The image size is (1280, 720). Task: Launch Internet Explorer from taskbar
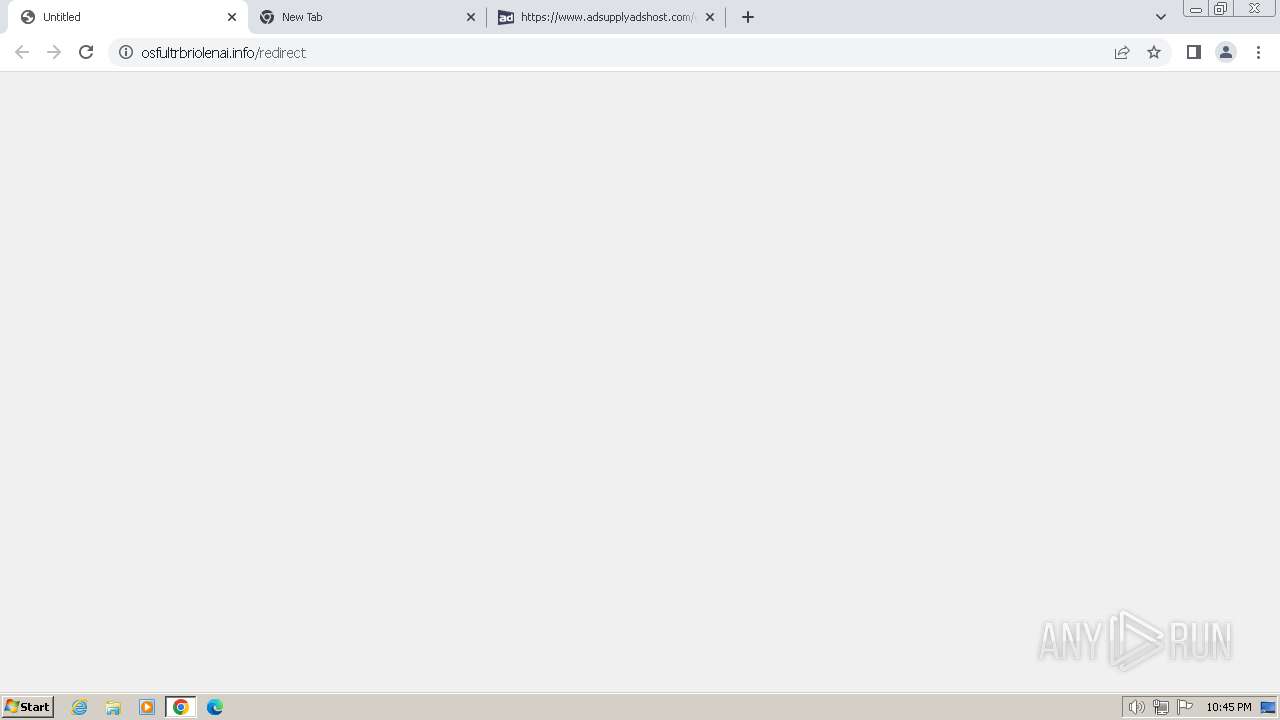coord(80,707)
